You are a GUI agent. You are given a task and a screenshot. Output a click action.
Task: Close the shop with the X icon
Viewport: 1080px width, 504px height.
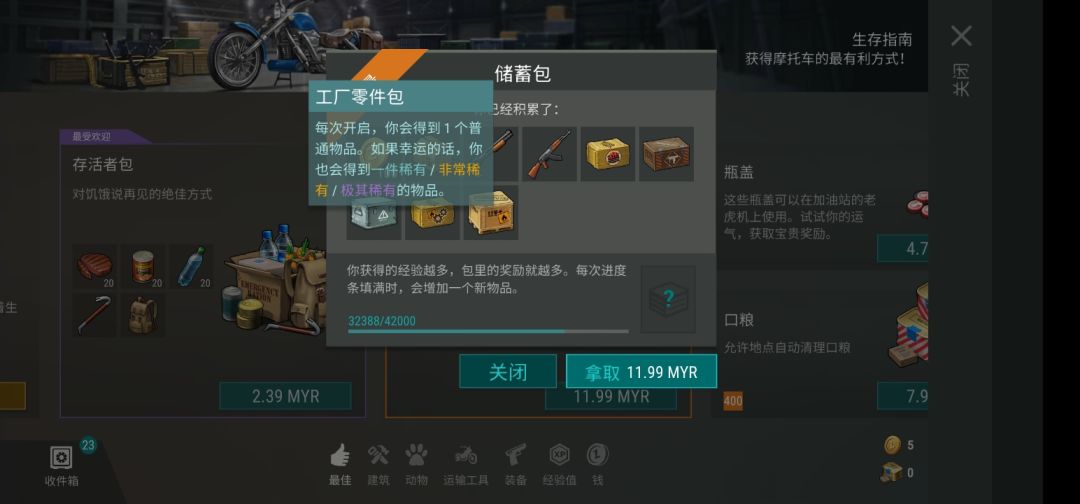(x=961, y=36)
